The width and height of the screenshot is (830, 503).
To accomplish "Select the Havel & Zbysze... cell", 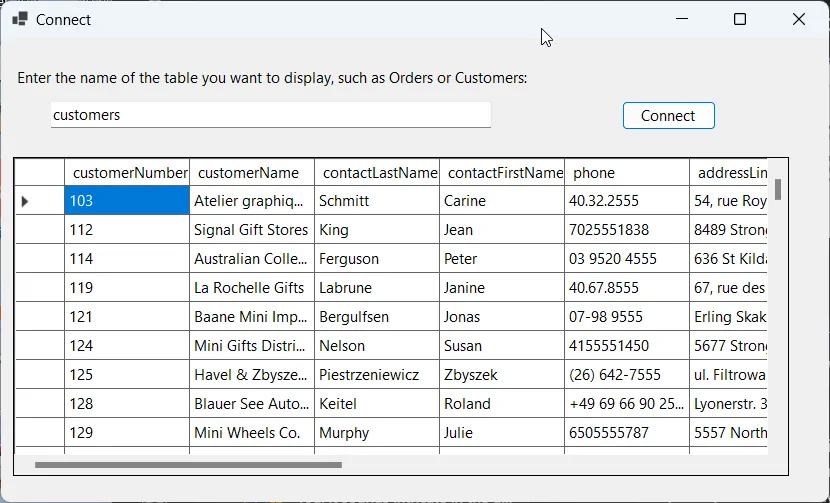I will click(251, 375).
